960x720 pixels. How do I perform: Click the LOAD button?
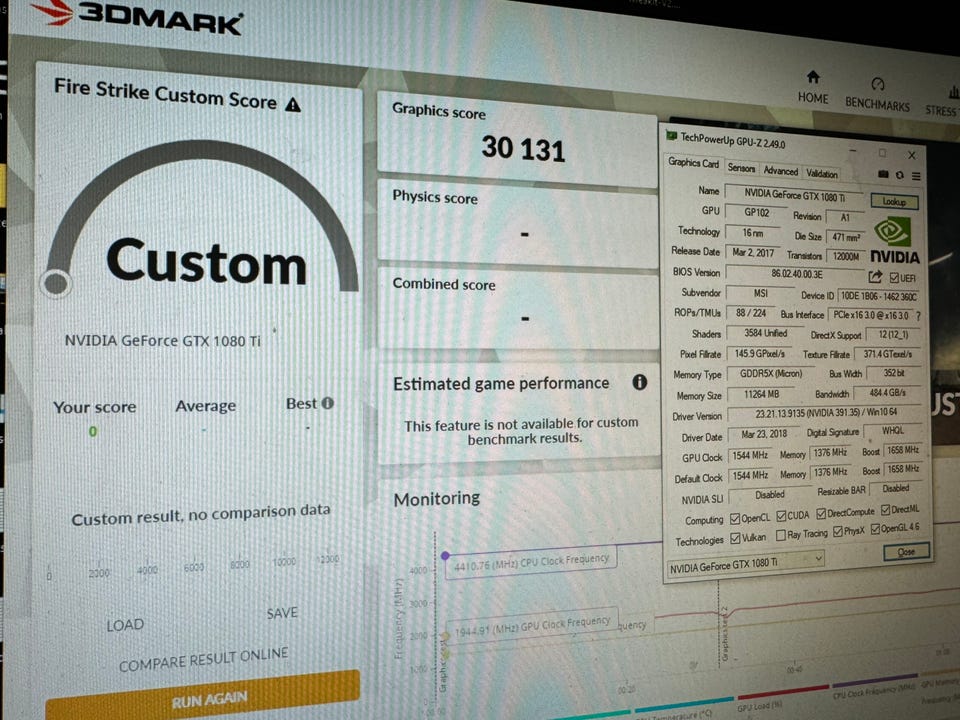pos(126,625)
